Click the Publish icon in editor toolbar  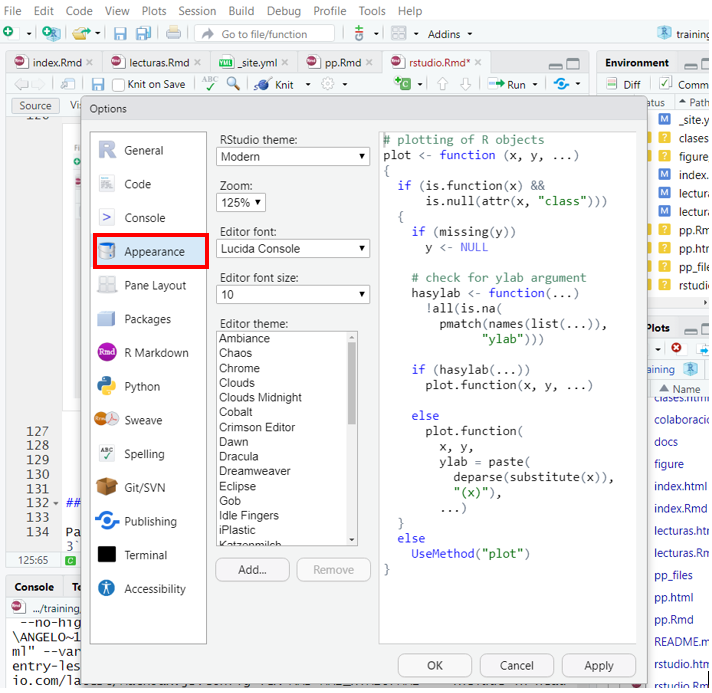click(x=561, y=84)
